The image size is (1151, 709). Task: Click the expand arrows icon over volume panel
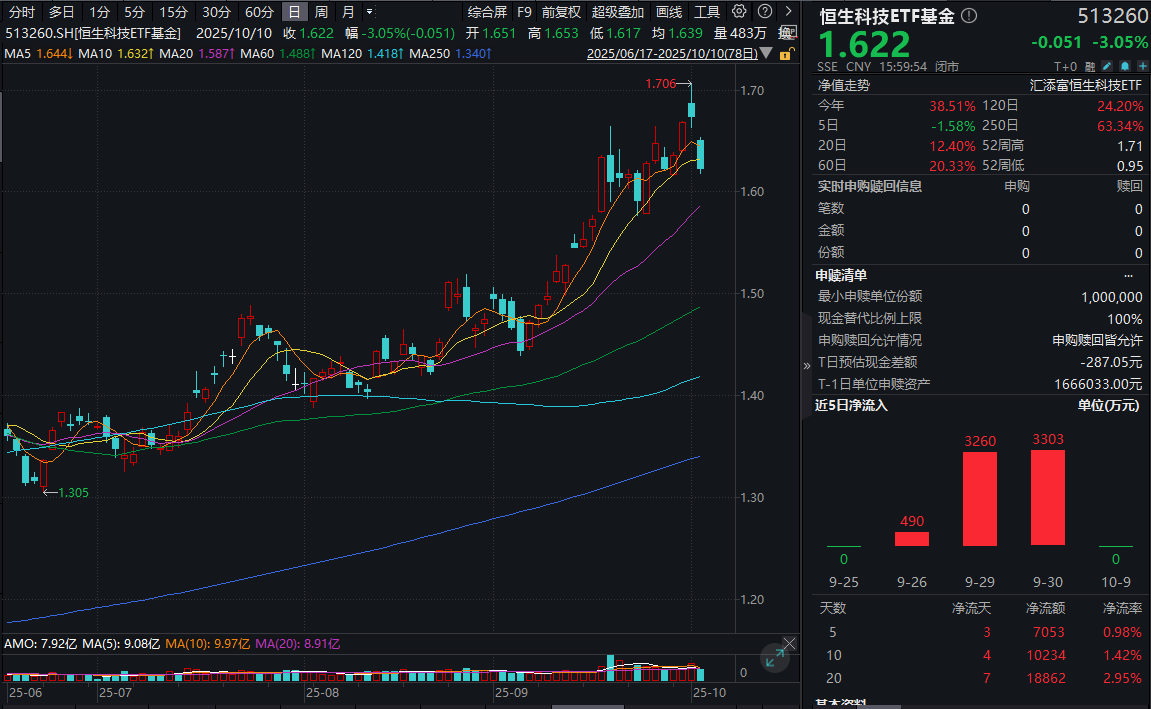coord(774,657)
